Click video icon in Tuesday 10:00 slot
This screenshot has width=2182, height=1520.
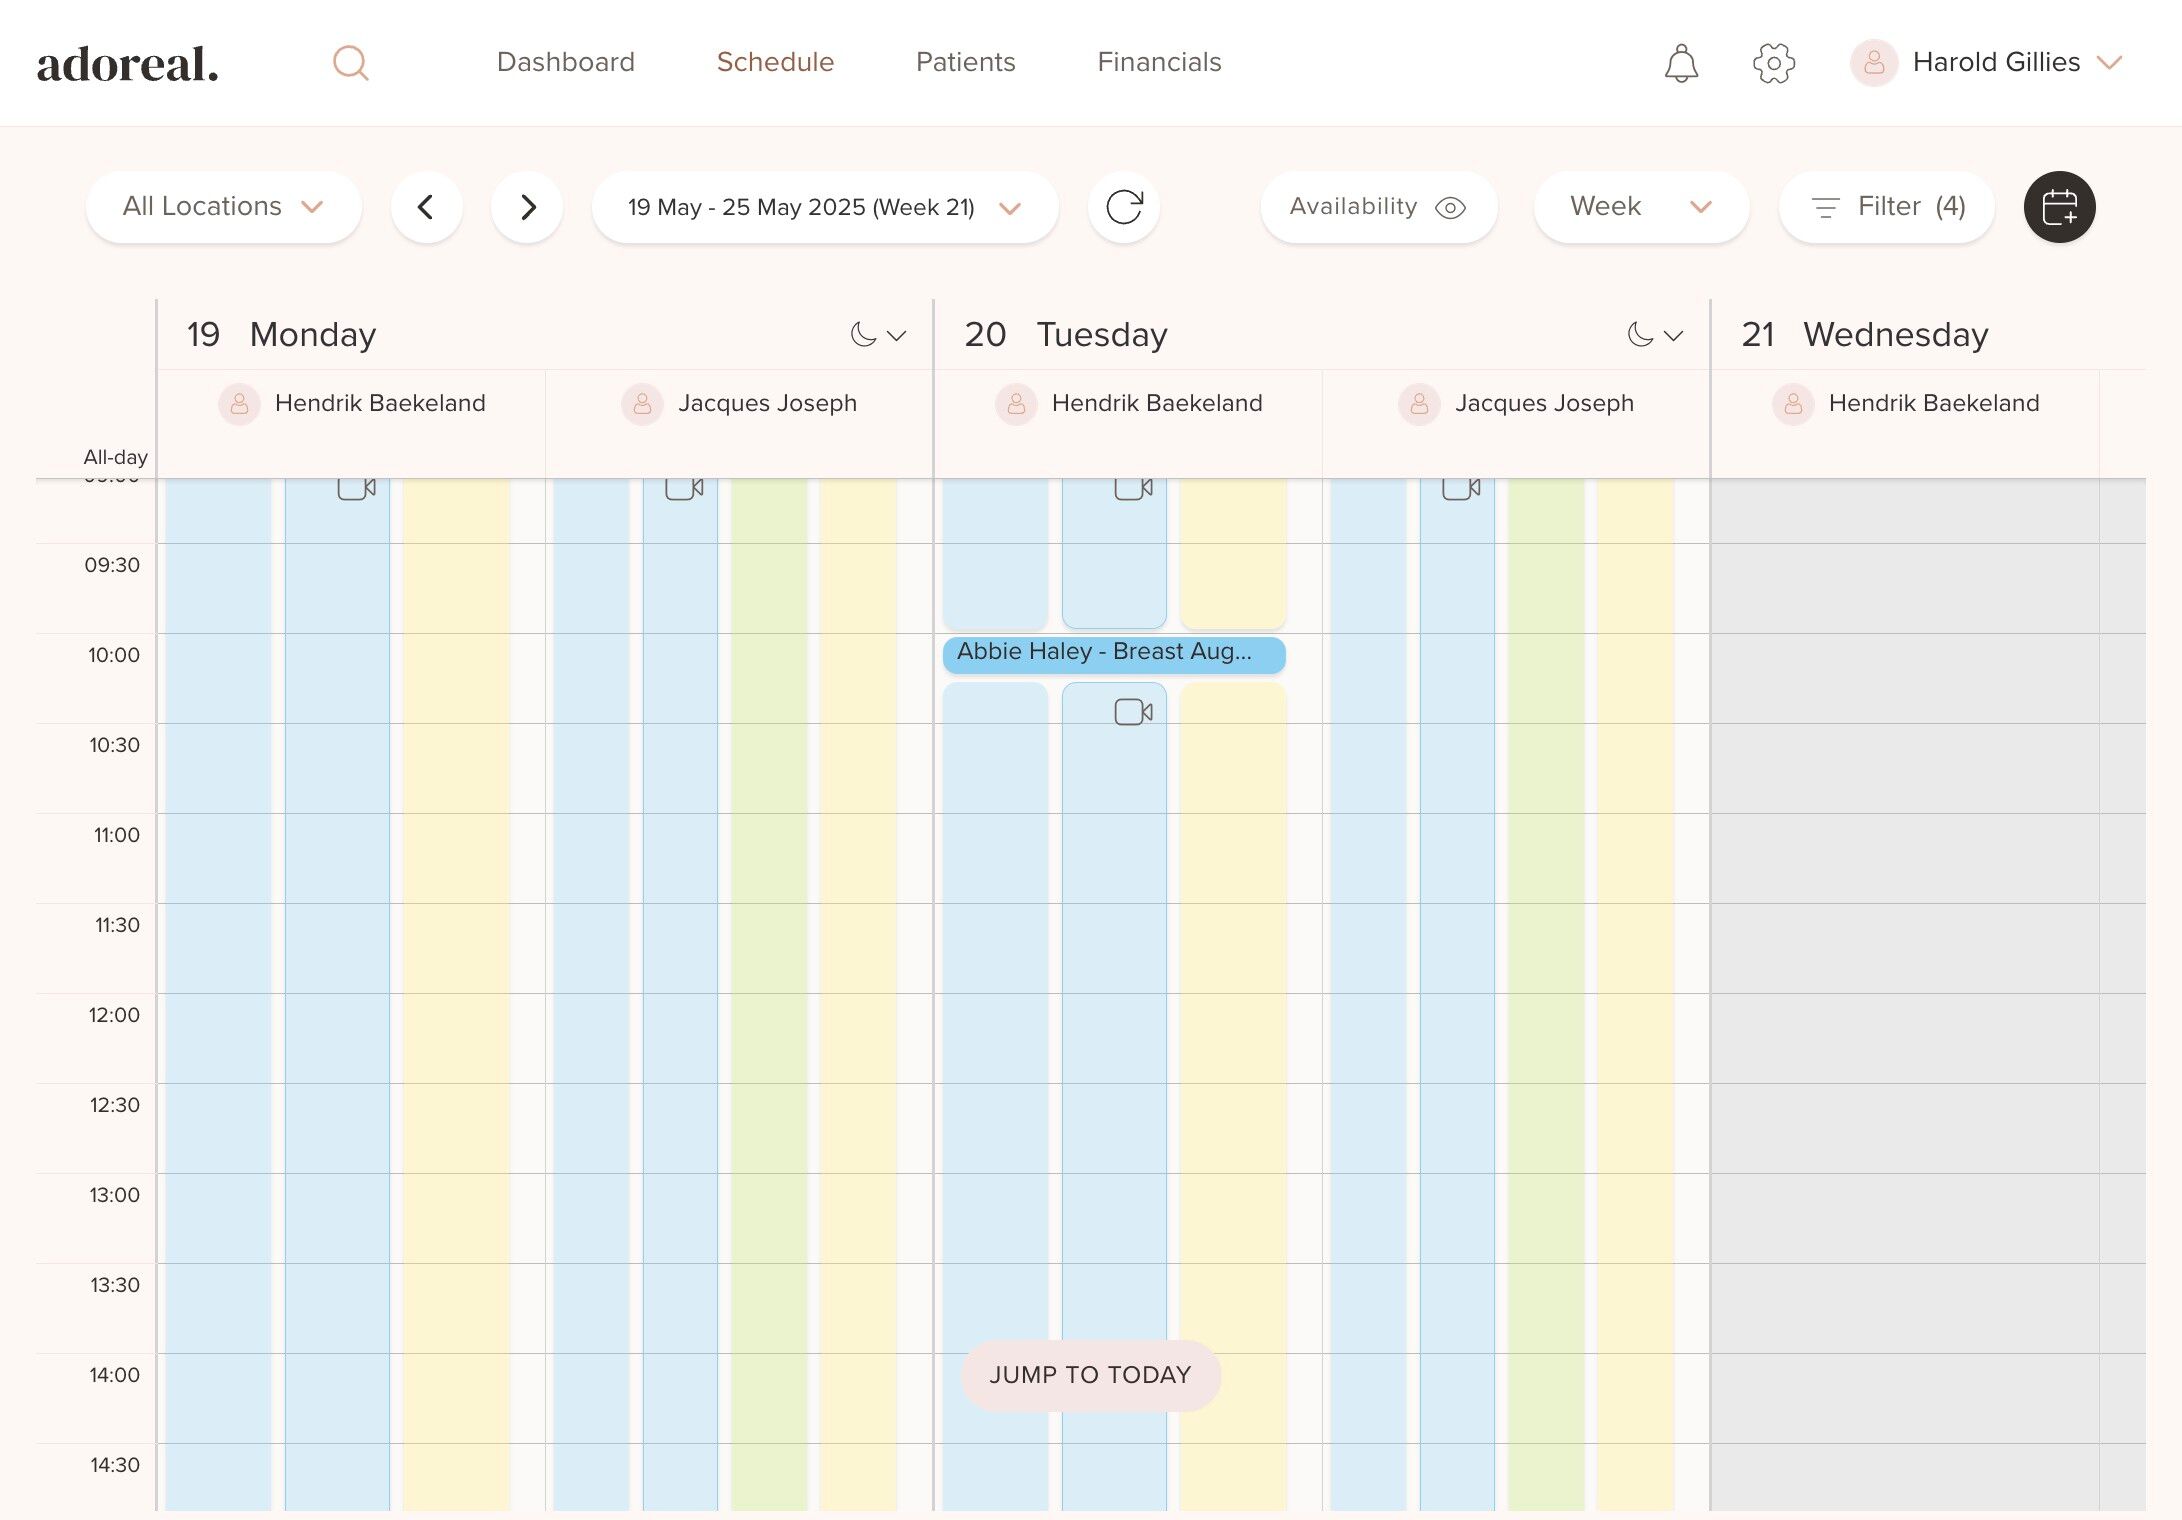(1133, 712)
